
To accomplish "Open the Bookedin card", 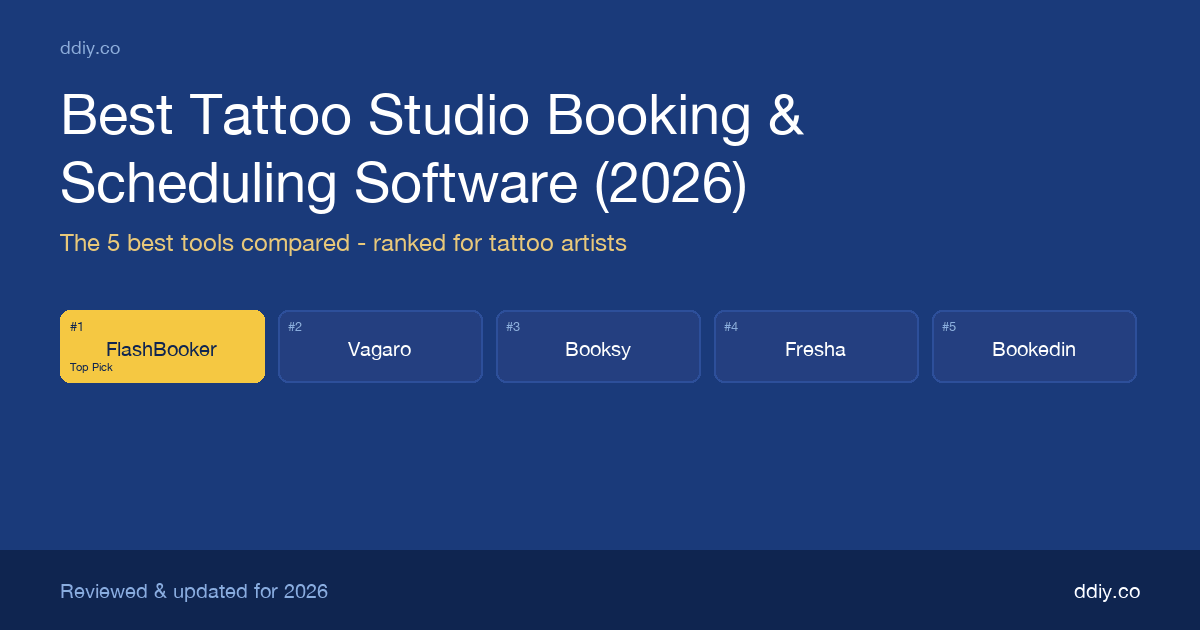I will pos(1034,346).
